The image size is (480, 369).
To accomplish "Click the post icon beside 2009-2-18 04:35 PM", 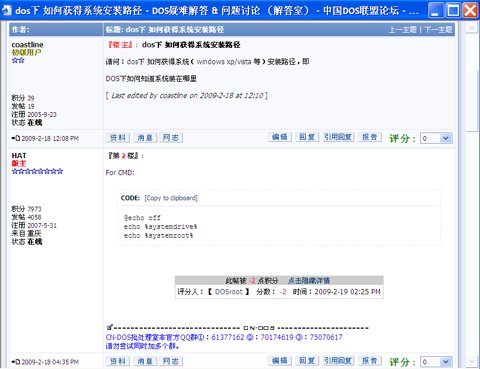I will point(16,362).
